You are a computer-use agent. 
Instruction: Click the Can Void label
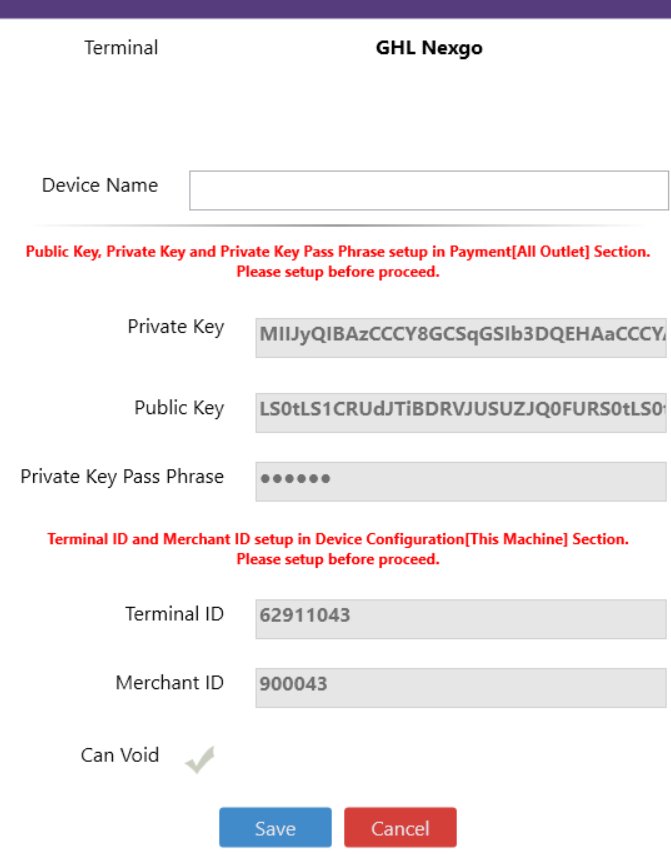120,755
